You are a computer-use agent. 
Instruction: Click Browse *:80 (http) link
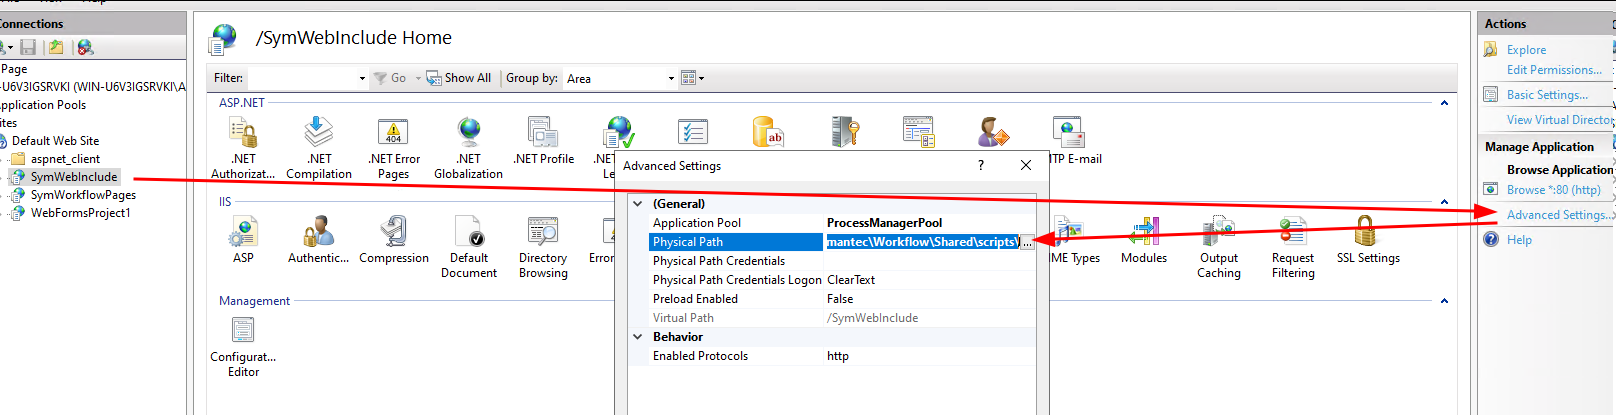coord(1554,190)
